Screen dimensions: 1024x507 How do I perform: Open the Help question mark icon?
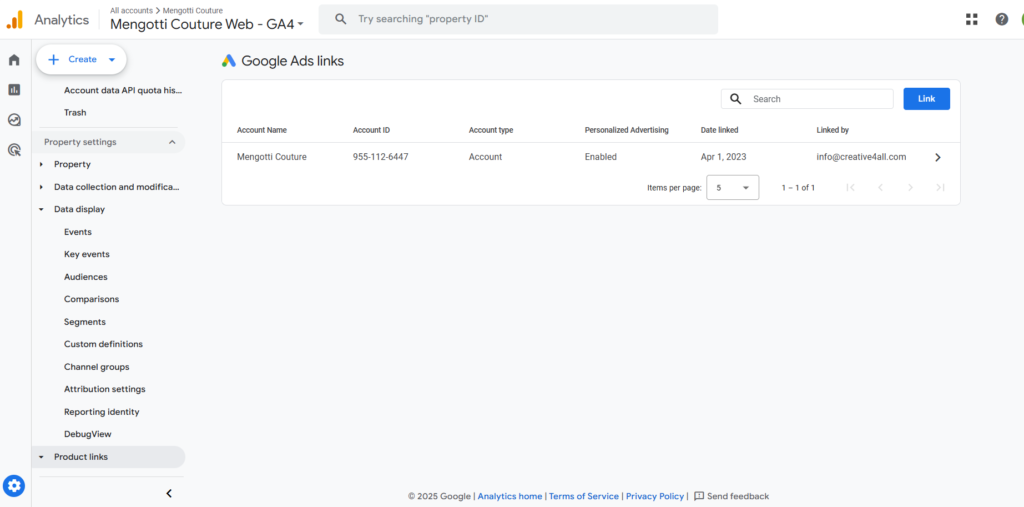tap(1002, 20)
